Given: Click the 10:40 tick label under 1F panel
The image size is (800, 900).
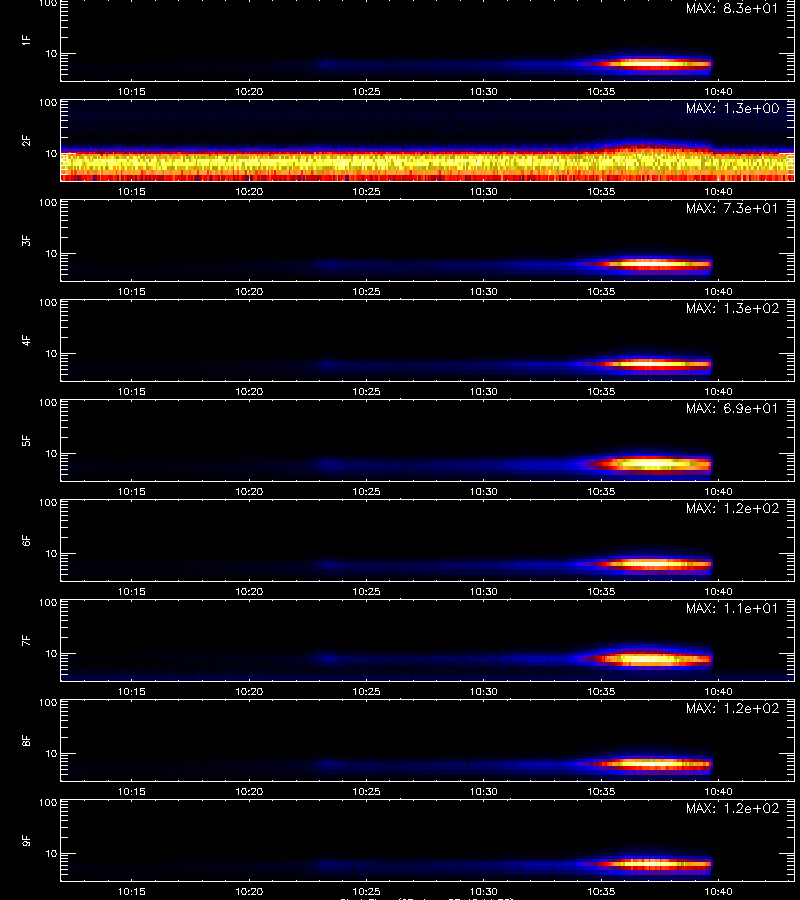Looking at the screenshot, I should (719, 91).
